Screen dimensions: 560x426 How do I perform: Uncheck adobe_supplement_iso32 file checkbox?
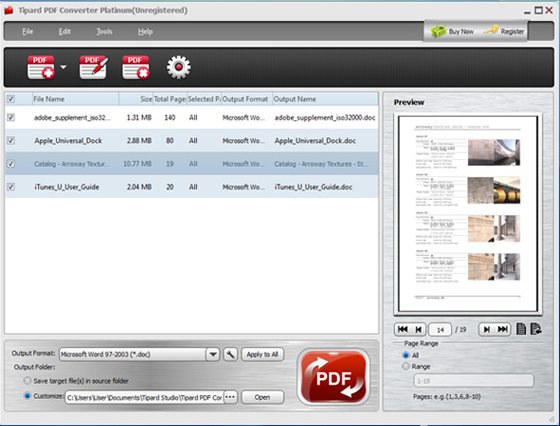pyautogui.click(x=11, y=117)
